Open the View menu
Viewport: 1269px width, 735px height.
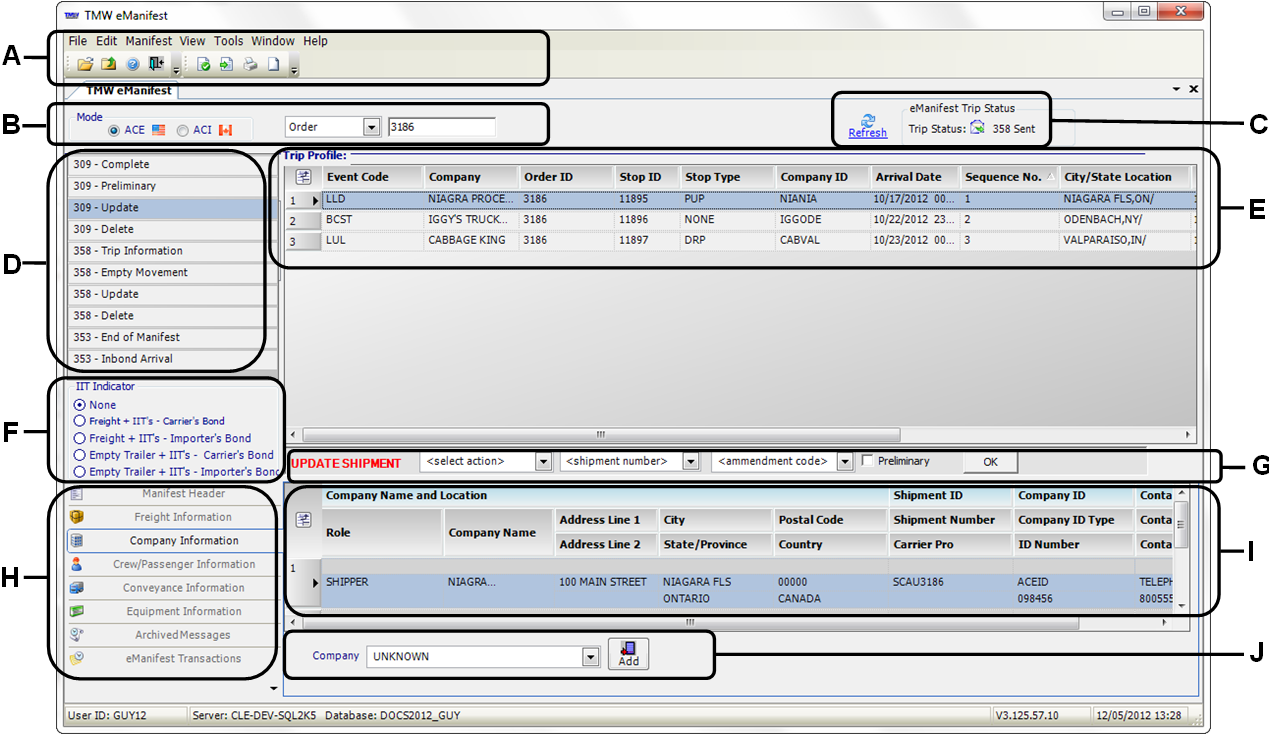pos(193,41)
